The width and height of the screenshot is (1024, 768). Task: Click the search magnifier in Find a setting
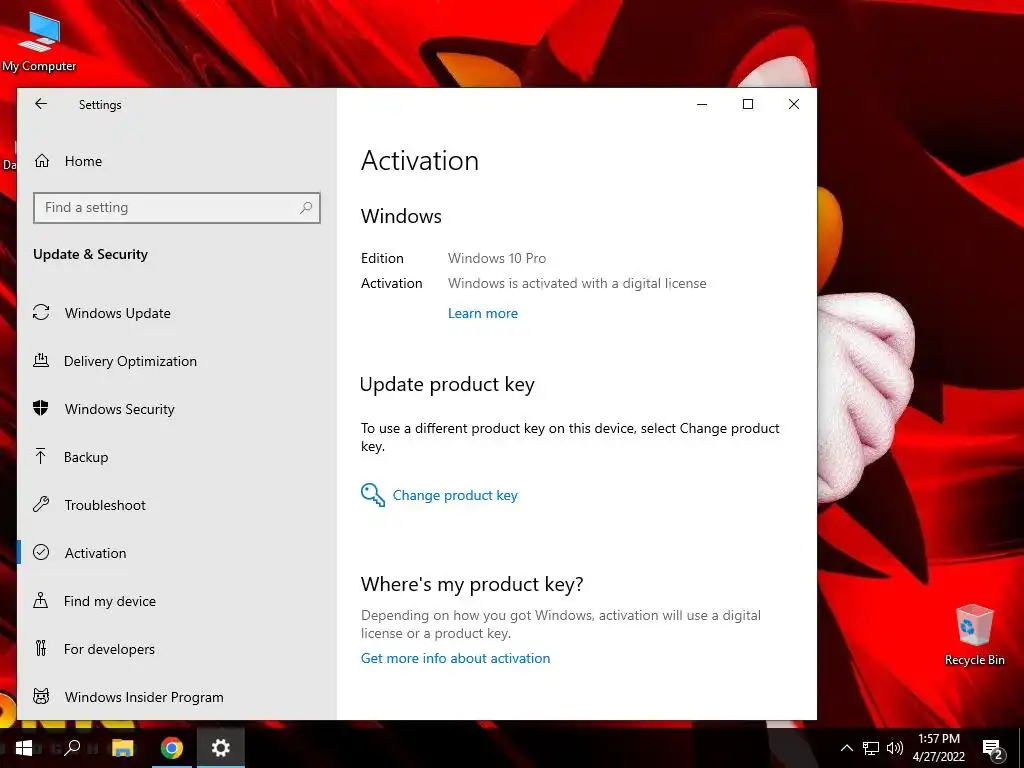(306, 208)
